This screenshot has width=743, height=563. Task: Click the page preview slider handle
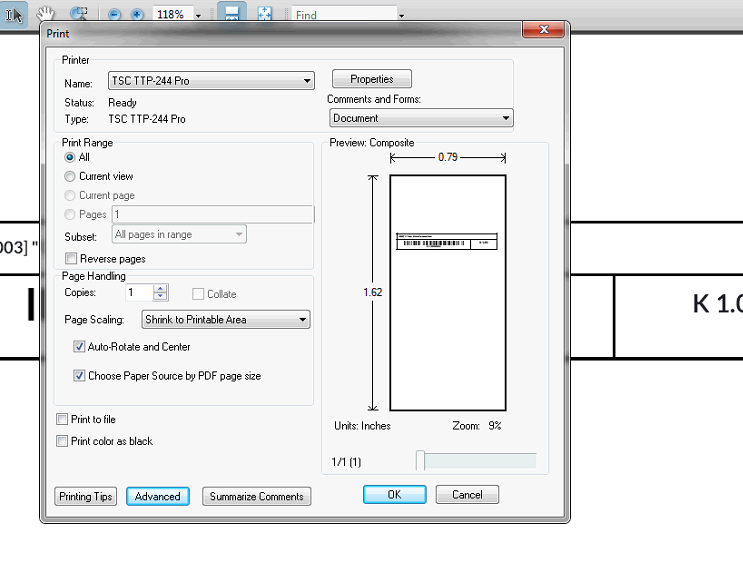coord(420,460)
